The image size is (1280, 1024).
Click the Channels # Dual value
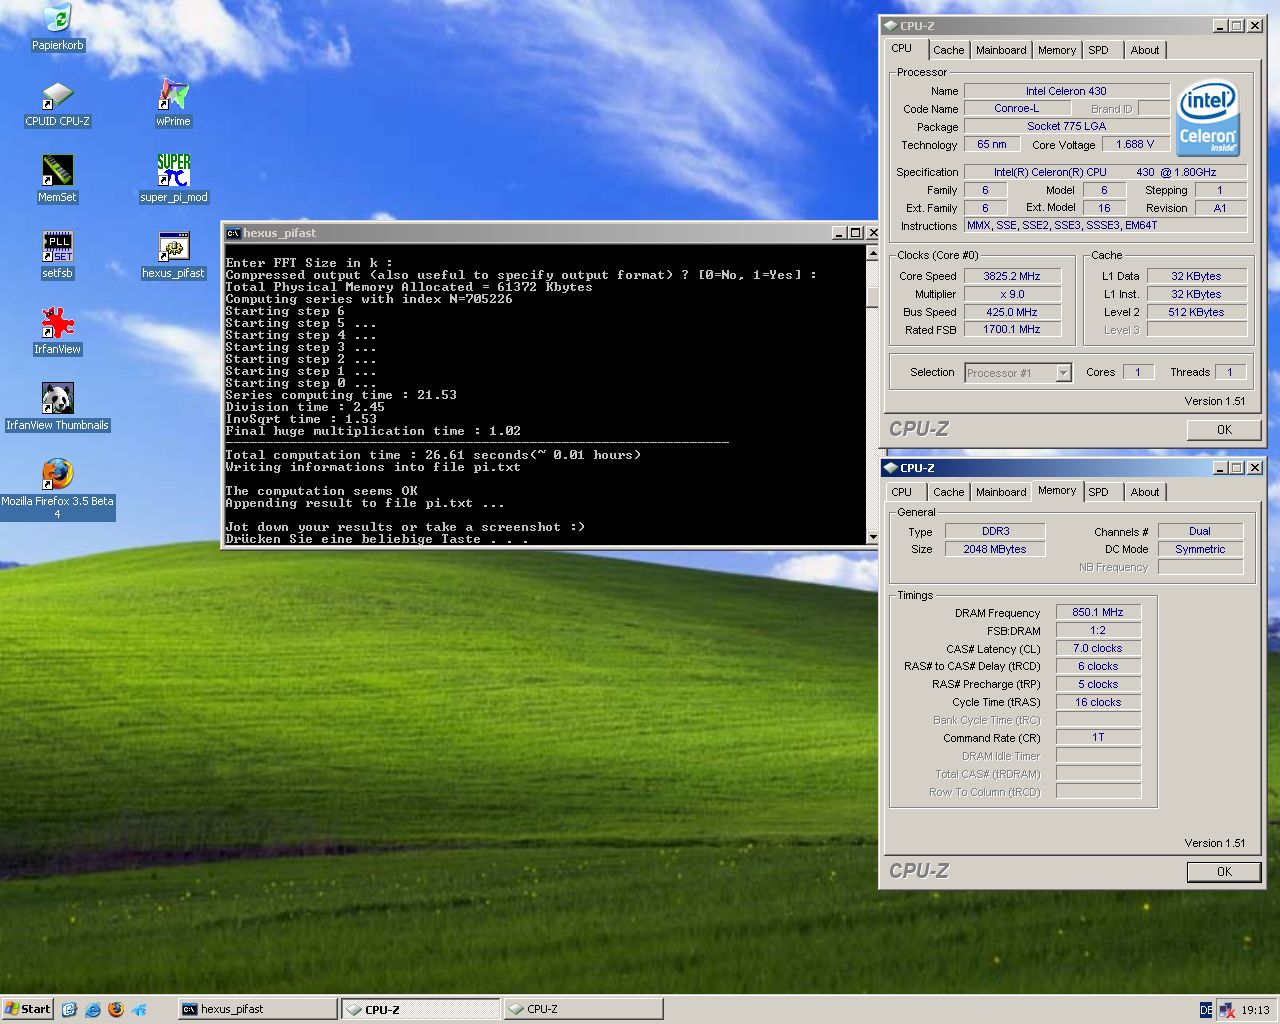click(x=1200, y=531)
